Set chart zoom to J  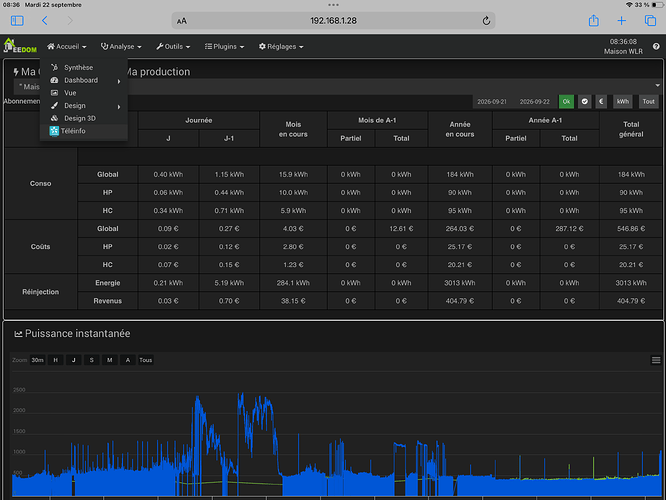(x=73, y=360)
